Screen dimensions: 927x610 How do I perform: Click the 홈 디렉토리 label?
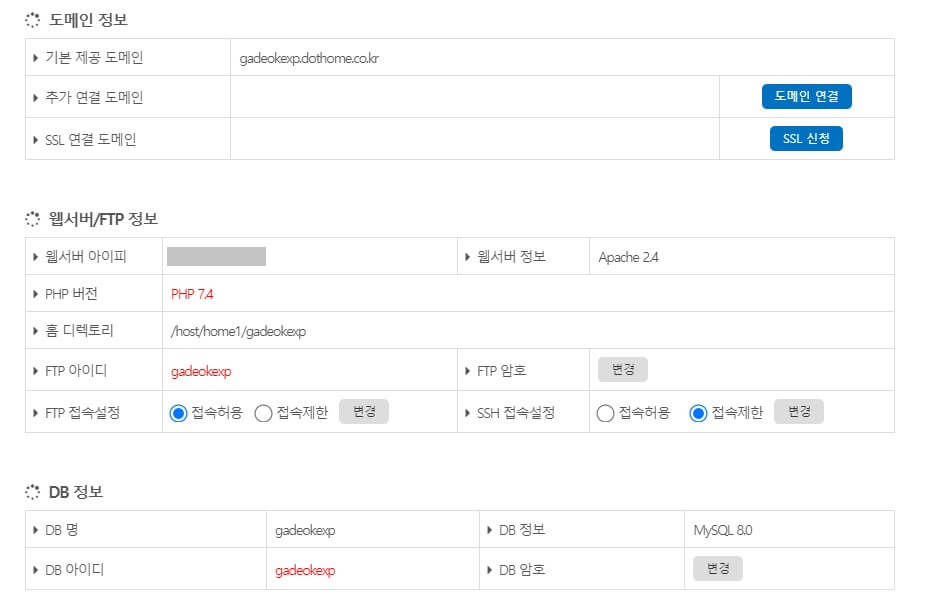click(79, 331)
